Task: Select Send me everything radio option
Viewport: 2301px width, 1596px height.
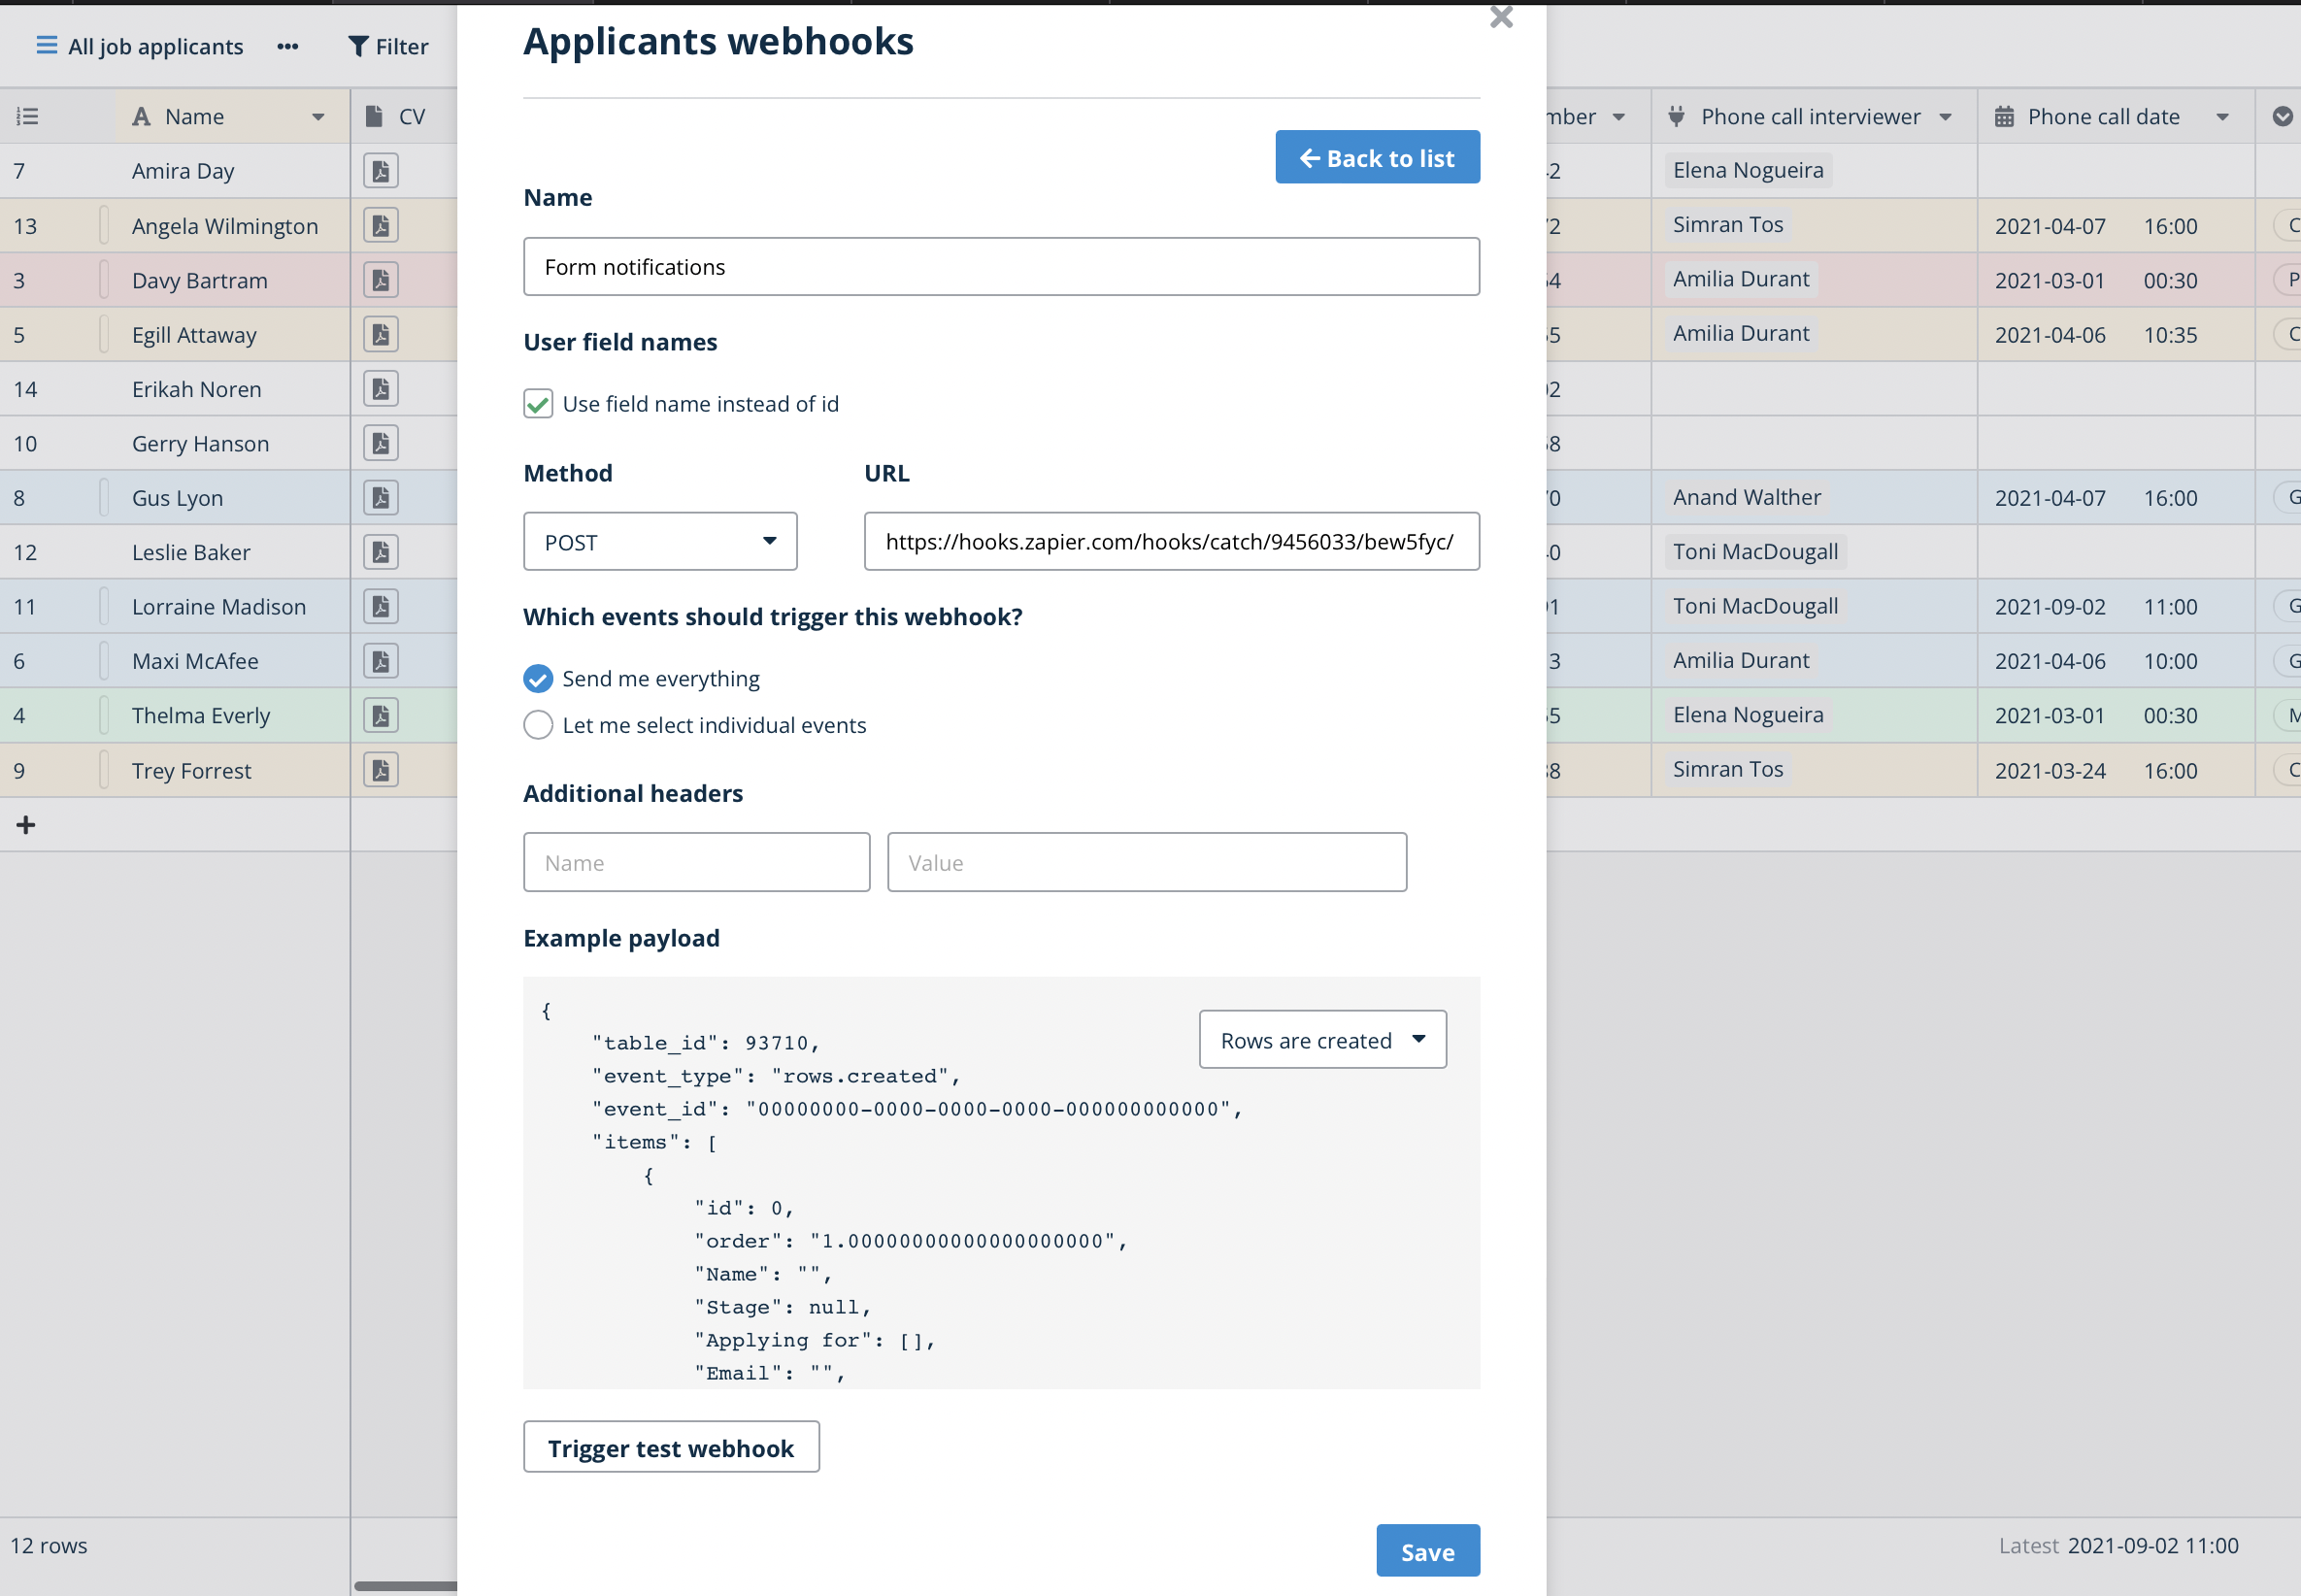Action: point(538,679)
